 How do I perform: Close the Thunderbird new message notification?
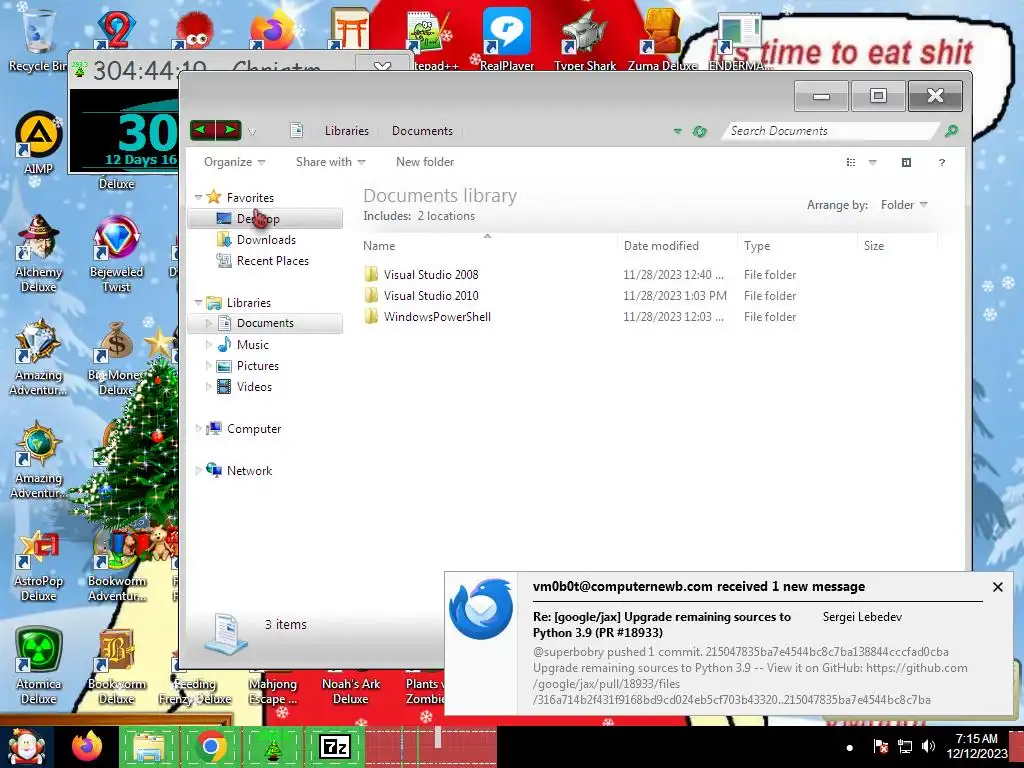click(x=997, y=586)
